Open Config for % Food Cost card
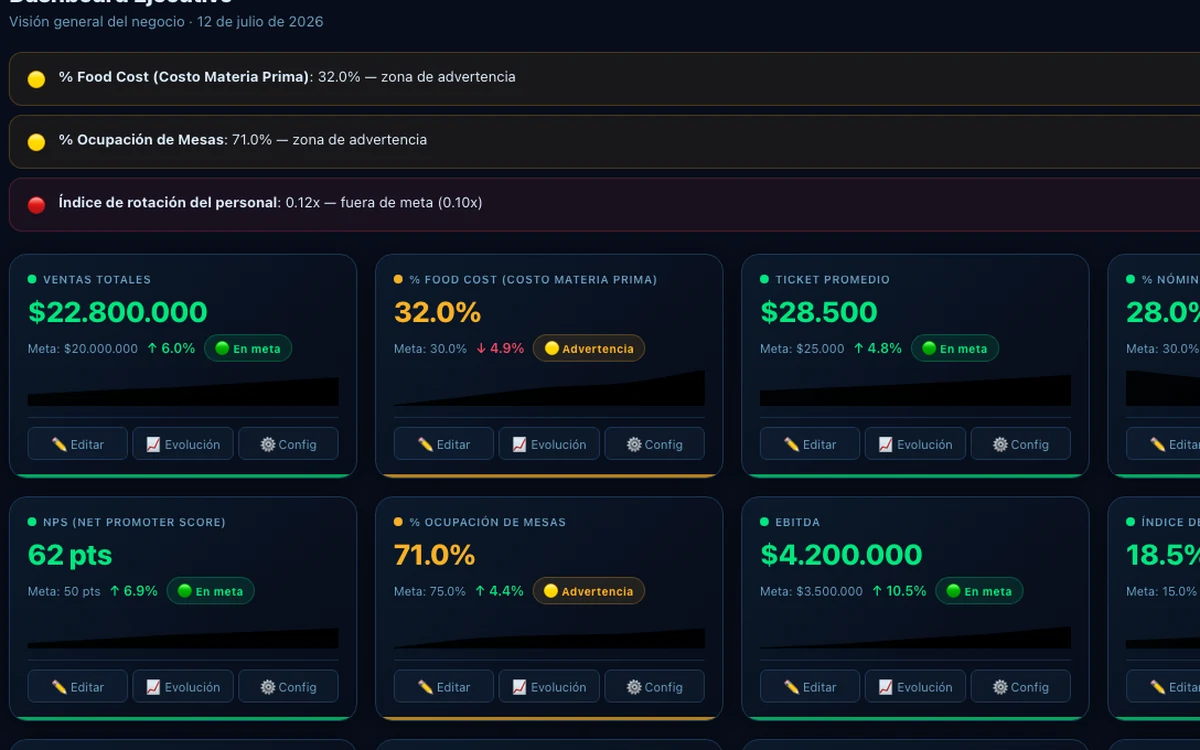Screen dimensions: 1200x750 tap(654, 444)
